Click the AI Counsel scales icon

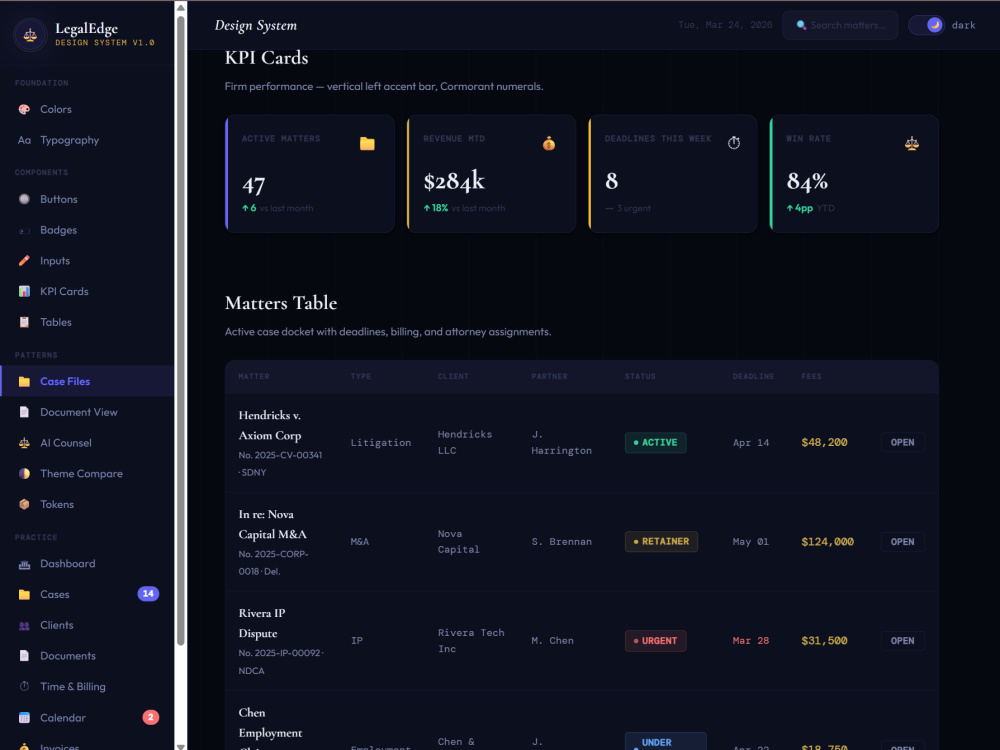pos(24,443)
